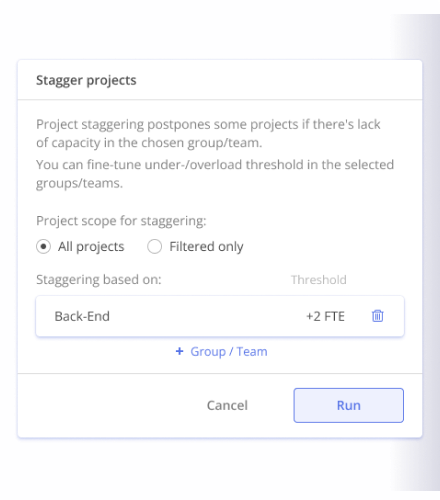
Task: Run the project staggering
Action: (349, 405)
